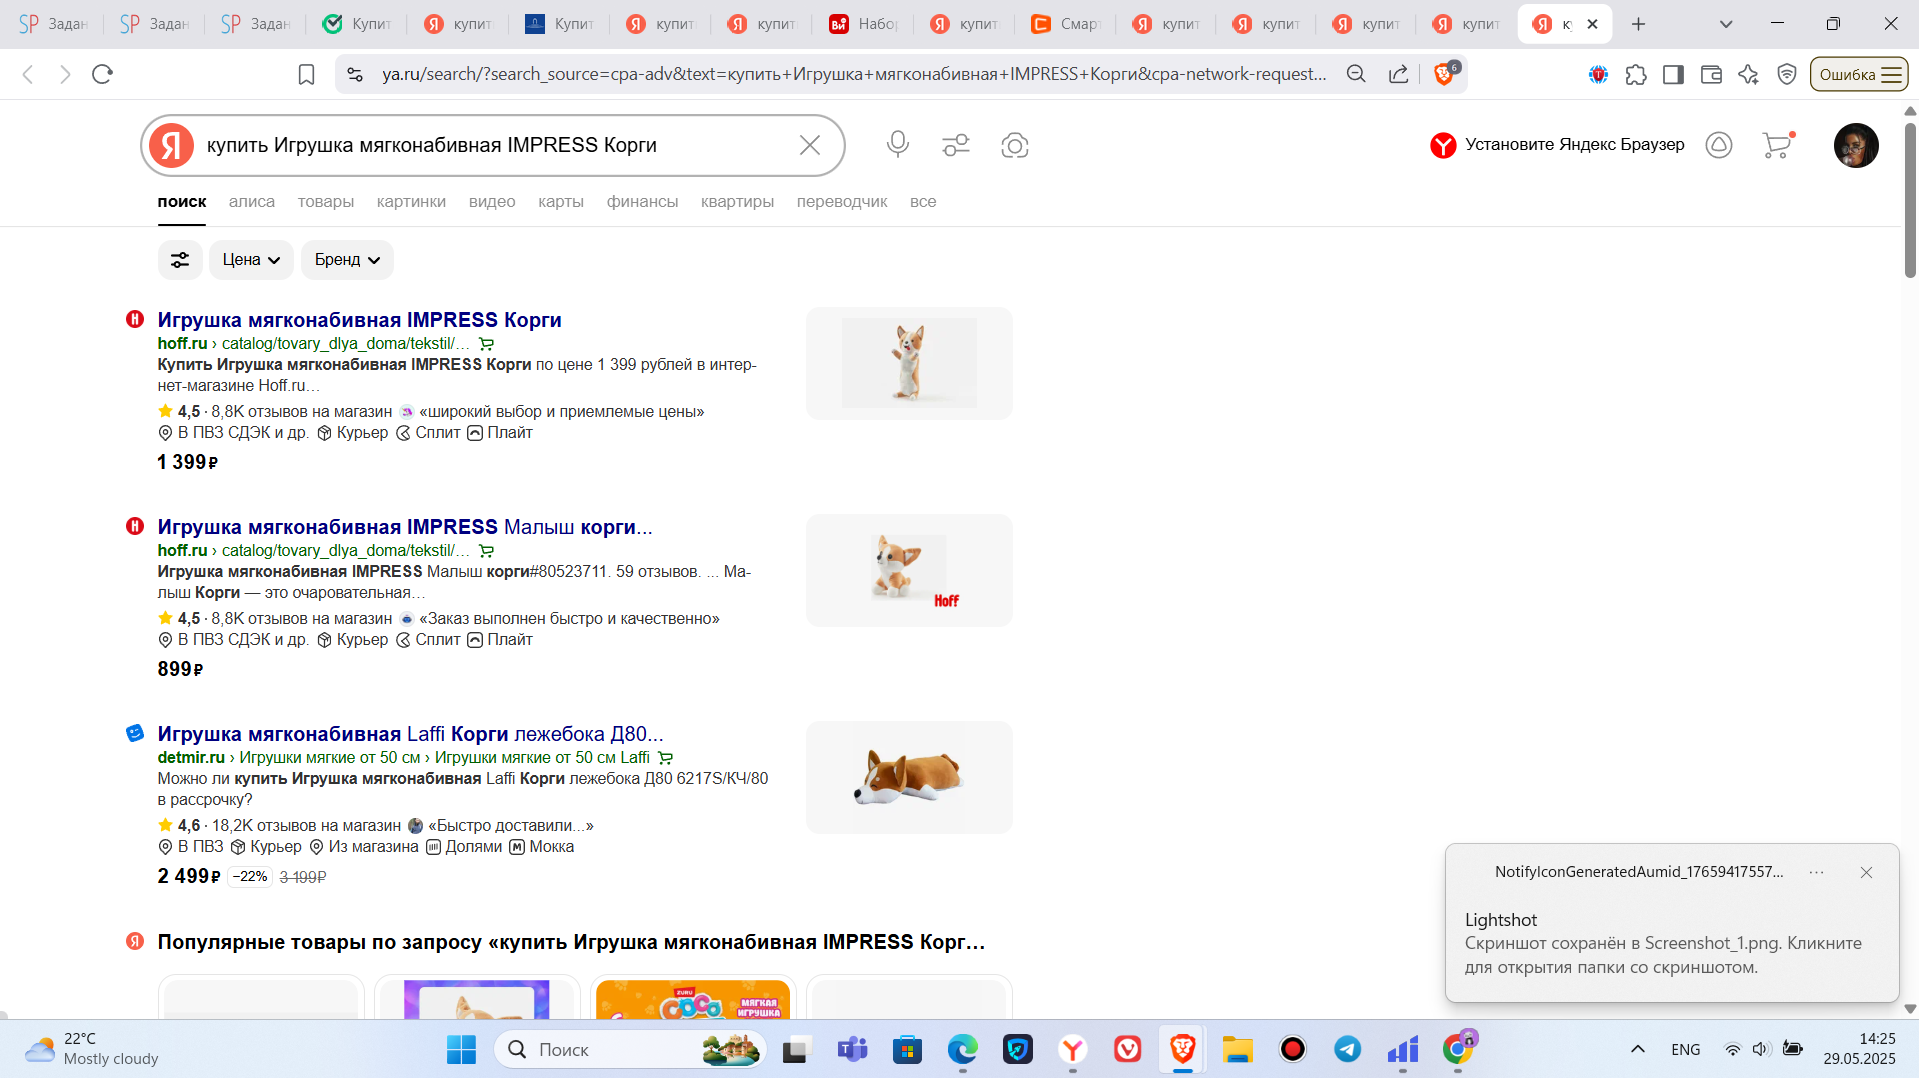
Task: Open the квартиры tab
Action: tap(737, 201)
